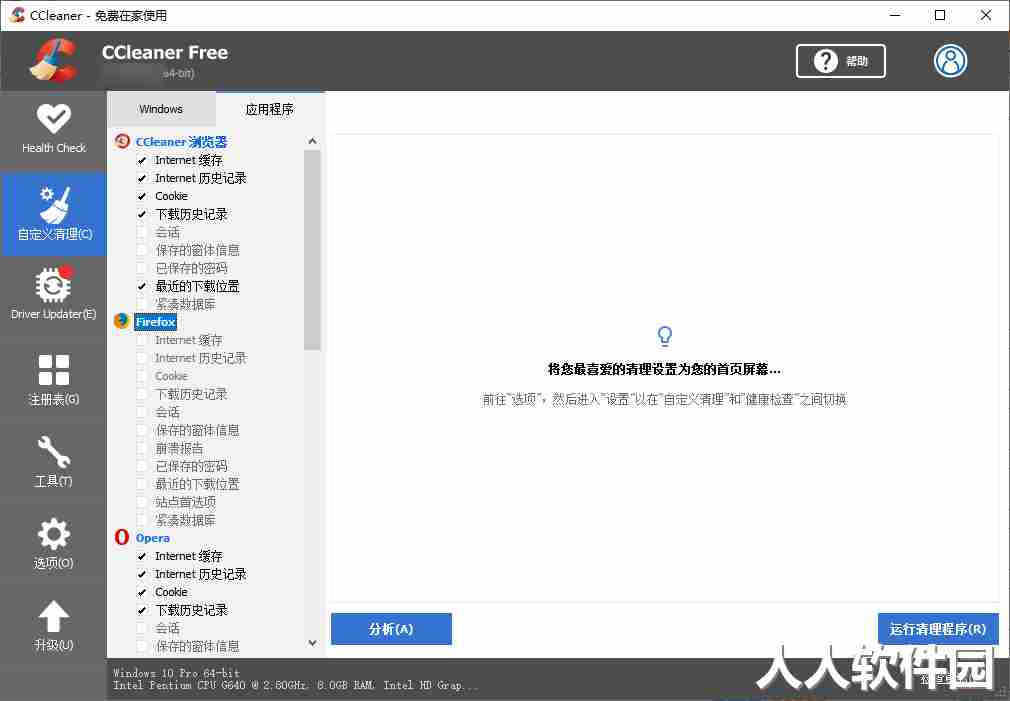Click the Opera browser icon
This screenshot has width=1010, height=701.
[122, 537]
